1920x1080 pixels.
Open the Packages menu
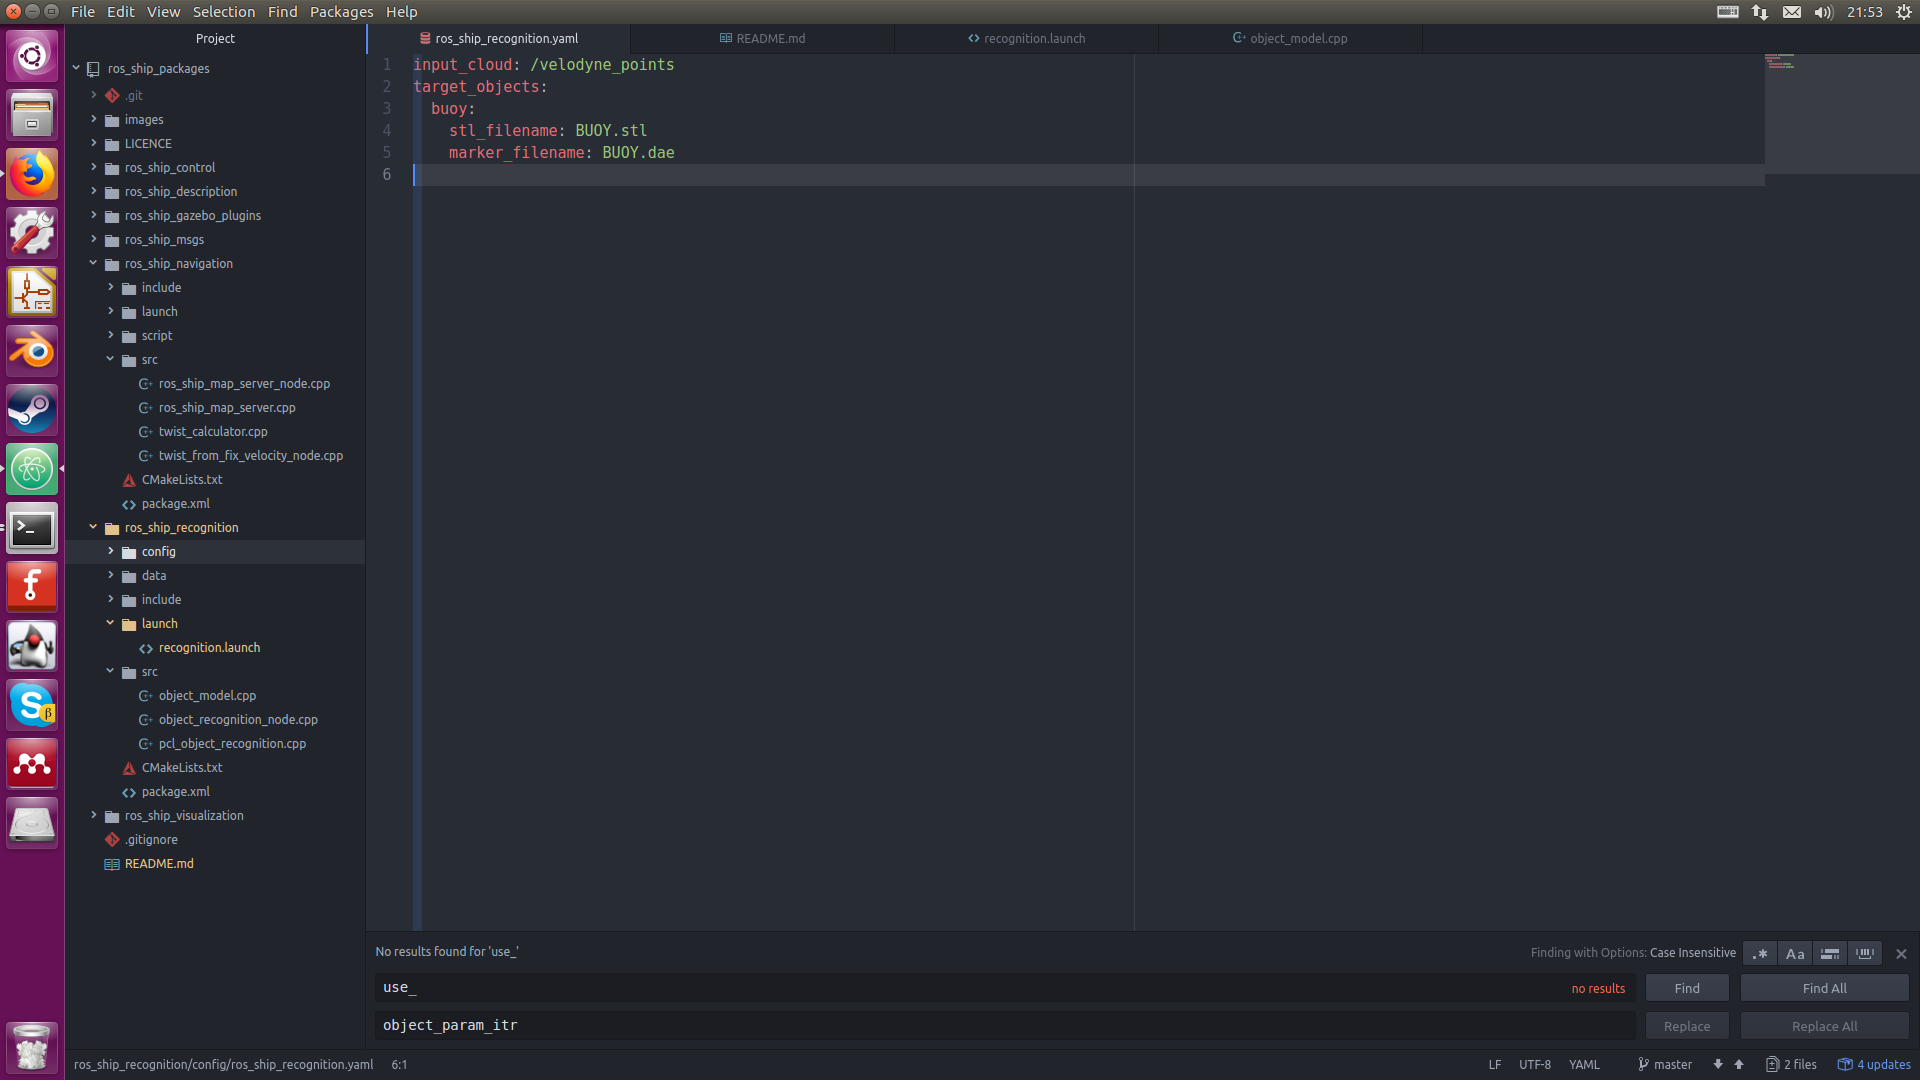(x=341, y=12)
